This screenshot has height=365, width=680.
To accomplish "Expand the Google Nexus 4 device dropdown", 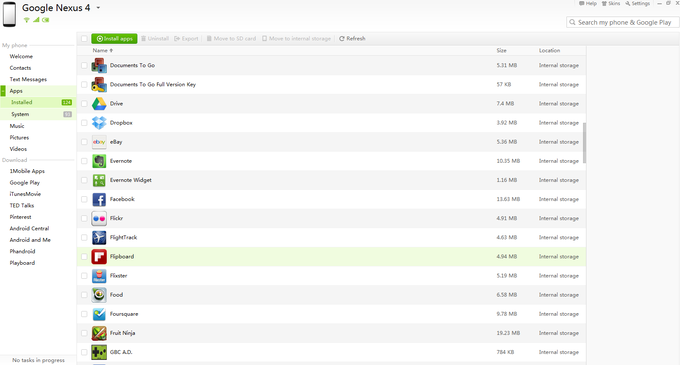I will (98, 8).
